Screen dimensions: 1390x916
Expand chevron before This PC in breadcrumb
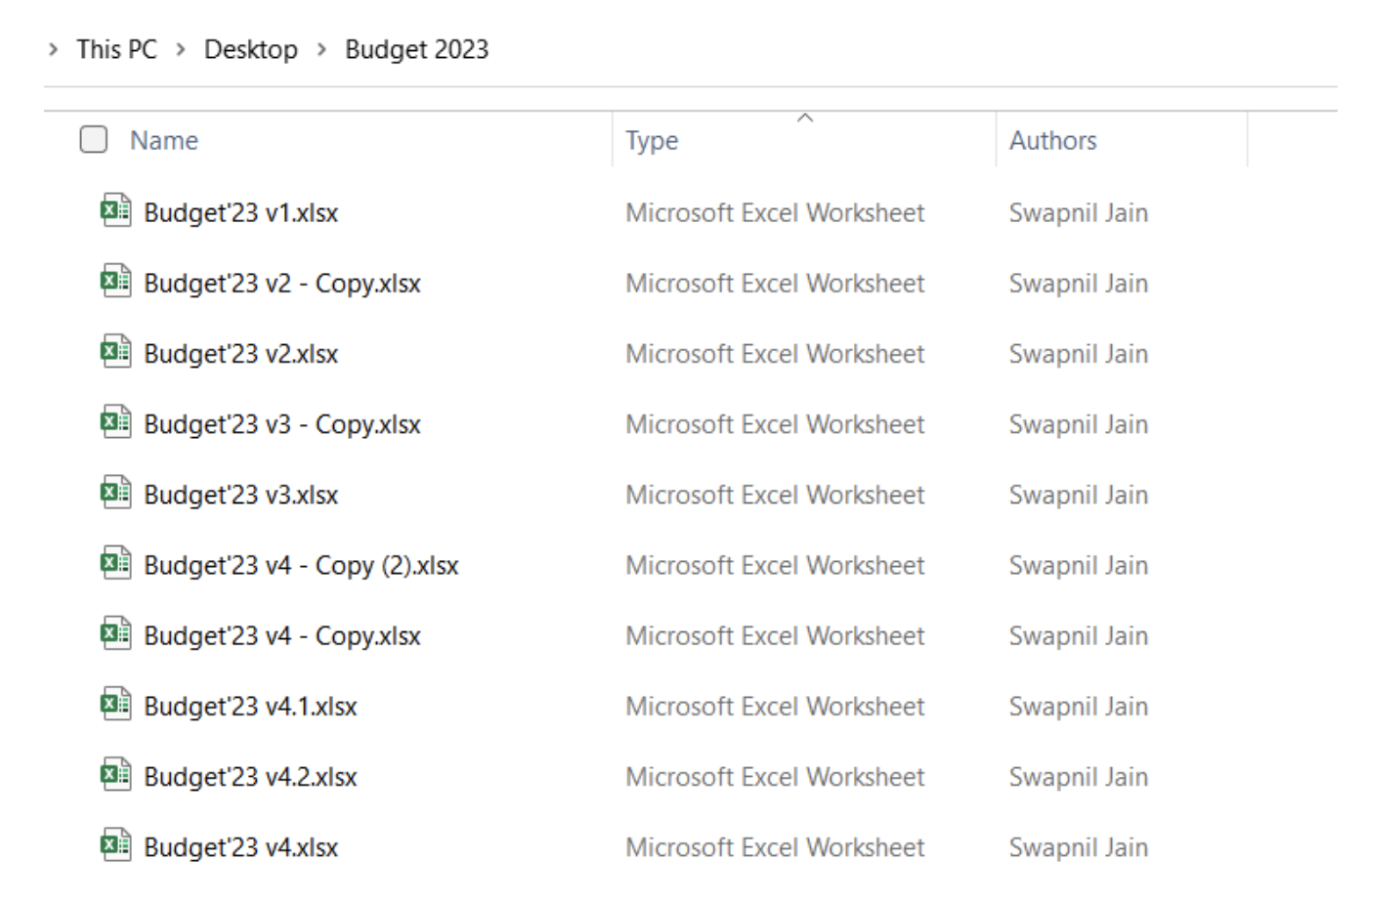pyautogui.click(x=53, y=49)
